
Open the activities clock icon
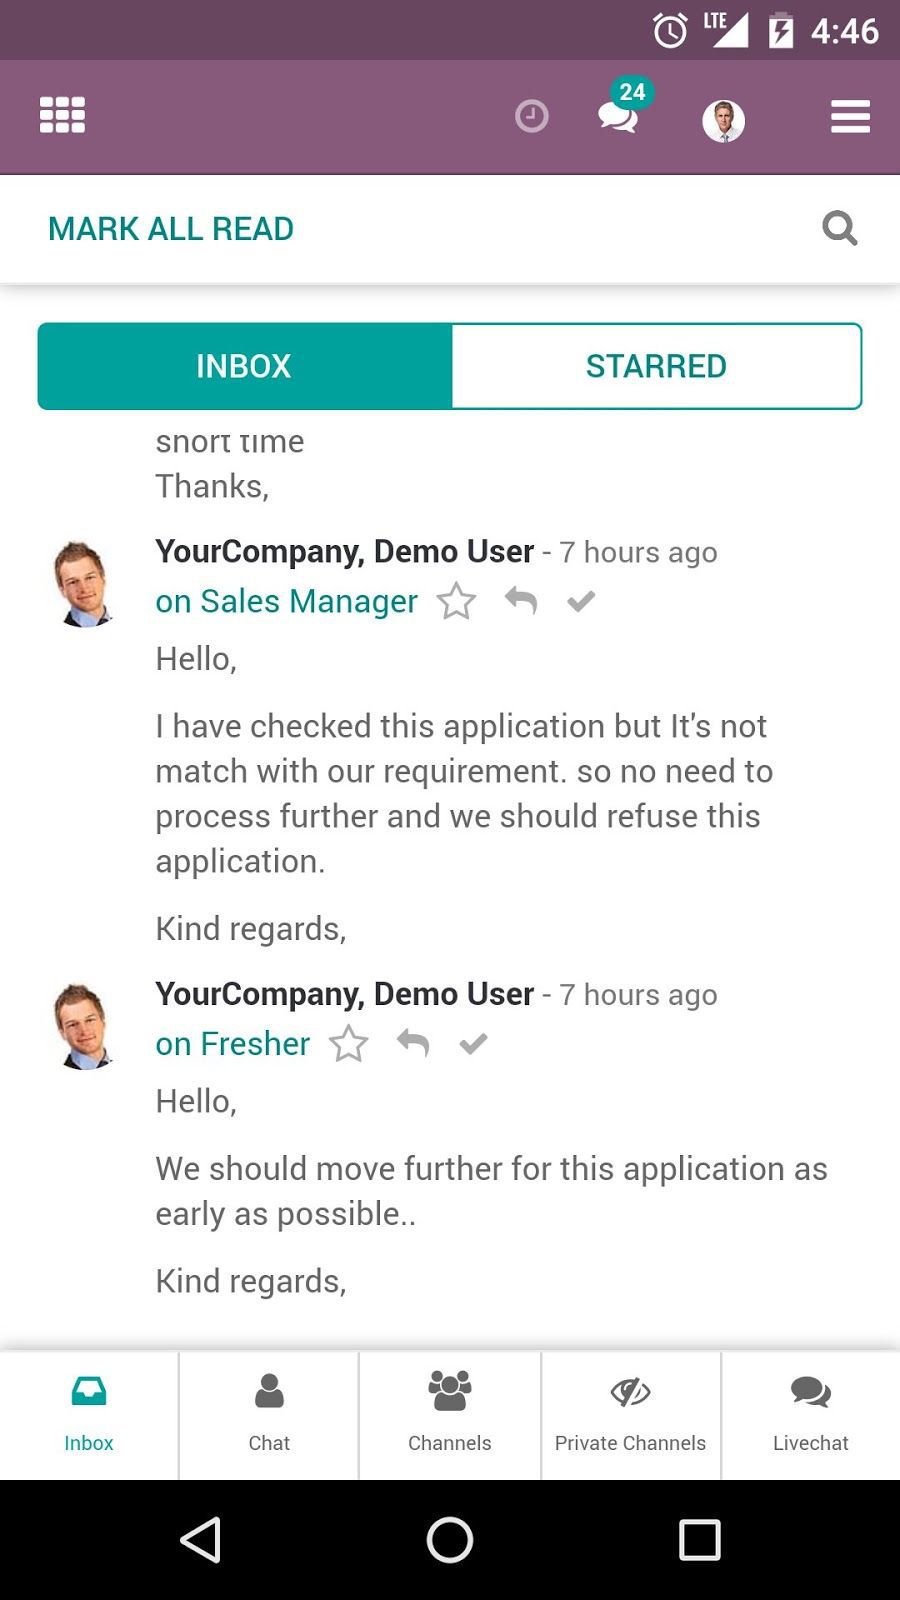click(531, 116)
